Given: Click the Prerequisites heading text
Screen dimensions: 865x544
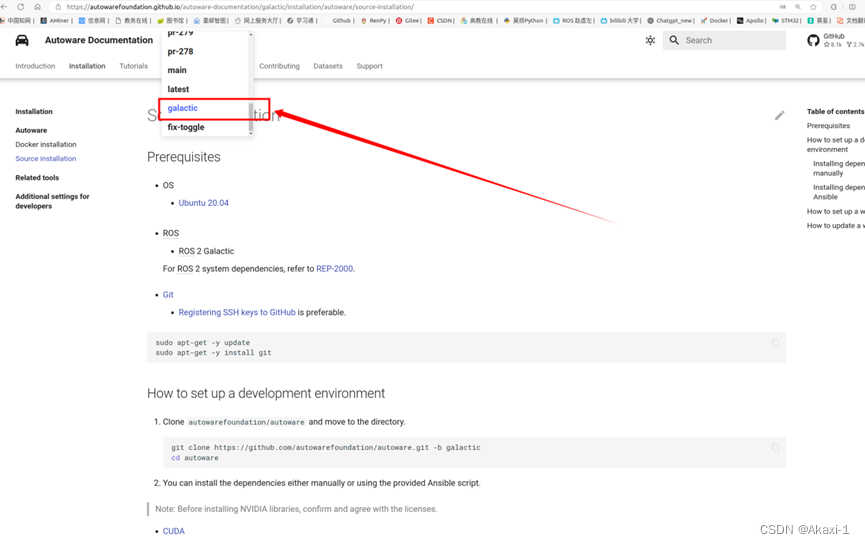Looking at the screenshot, I should tap(184, 157).
